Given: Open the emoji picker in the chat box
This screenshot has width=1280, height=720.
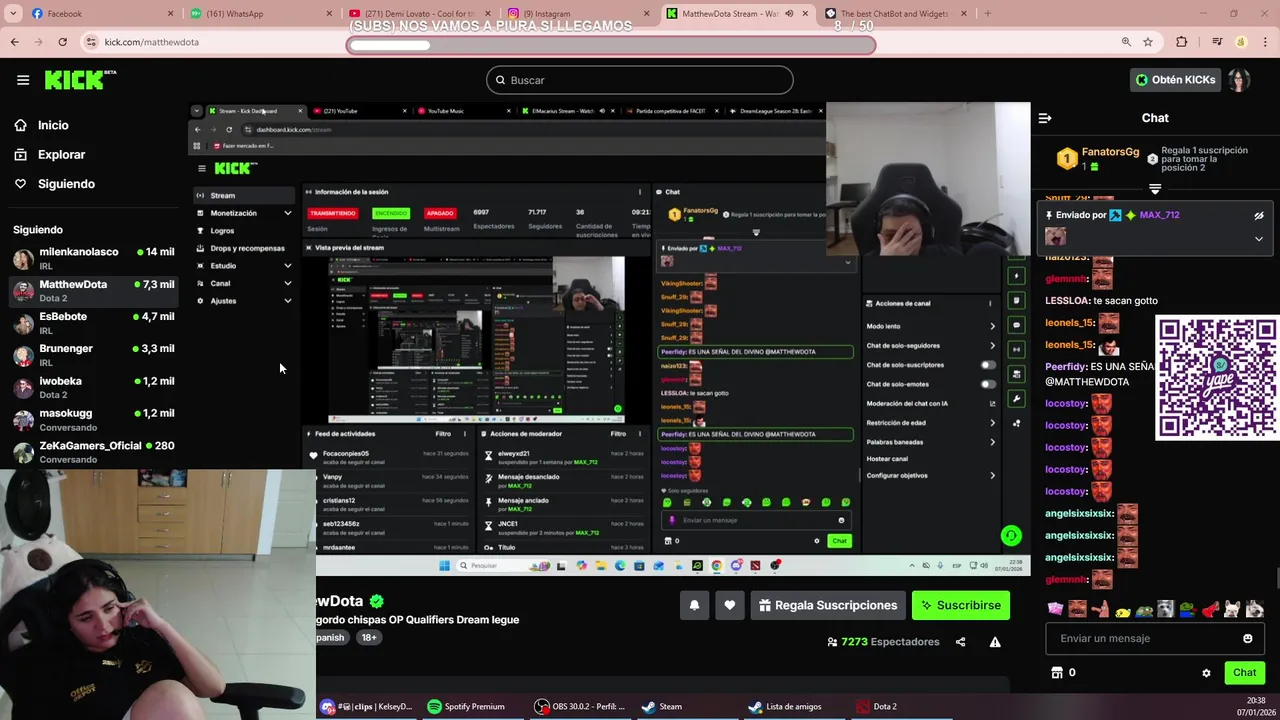Looking at the screenshot, I should [x=1247, y=638].
